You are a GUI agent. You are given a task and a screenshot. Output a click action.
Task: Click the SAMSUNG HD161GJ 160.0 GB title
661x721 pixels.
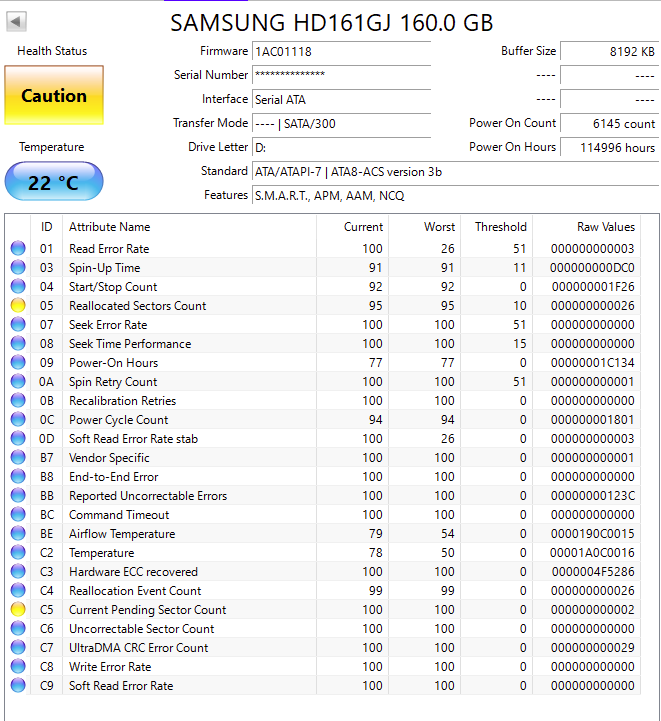tap(331, 23)
